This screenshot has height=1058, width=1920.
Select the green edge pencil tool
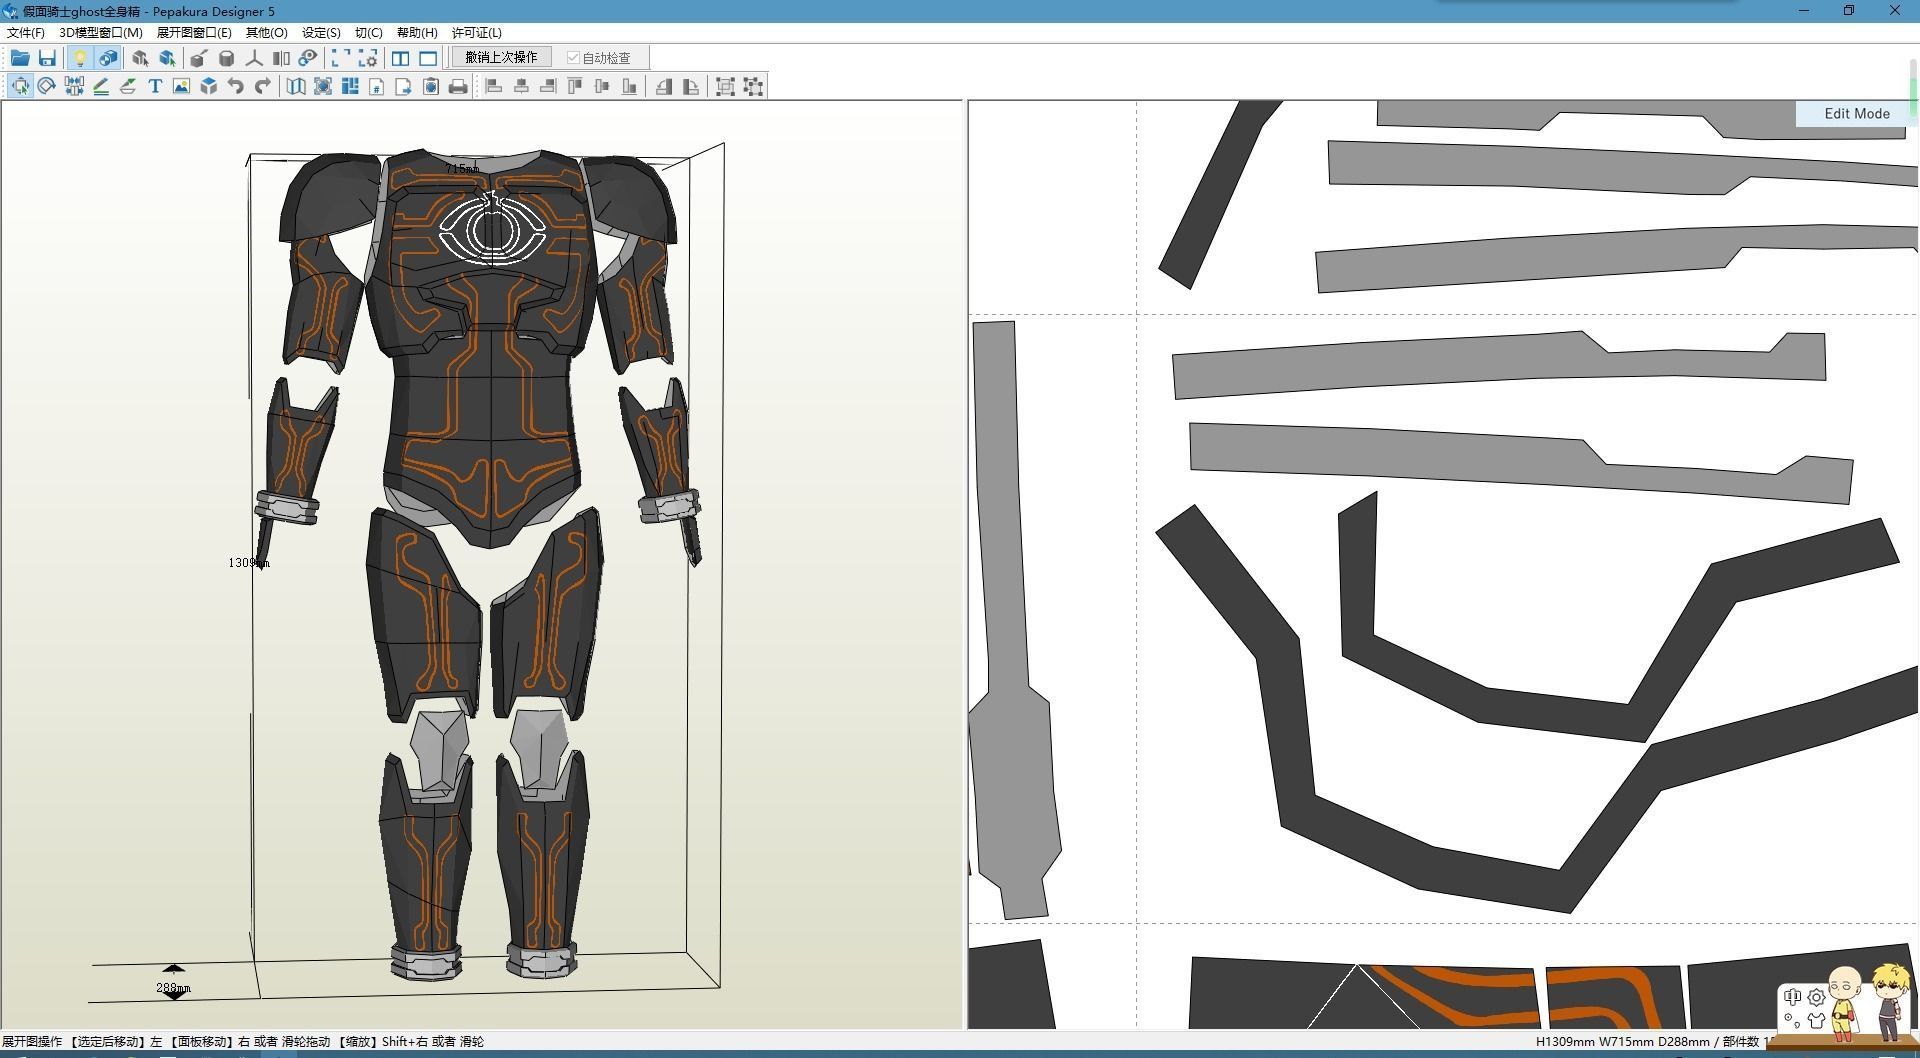coord(101,86)
